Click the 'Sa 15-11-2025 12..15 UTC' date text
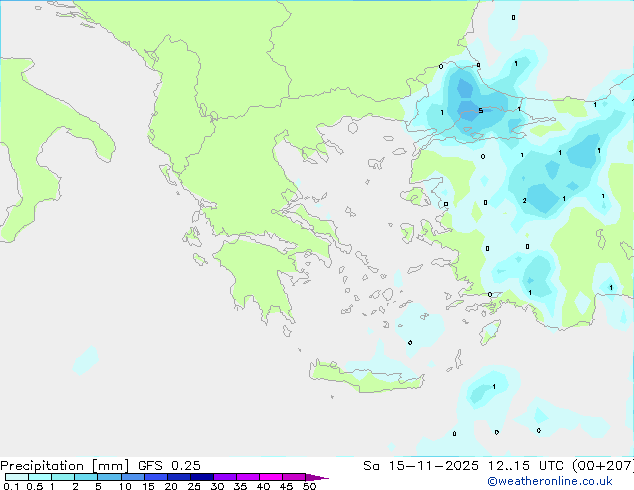 coord(463,466)
